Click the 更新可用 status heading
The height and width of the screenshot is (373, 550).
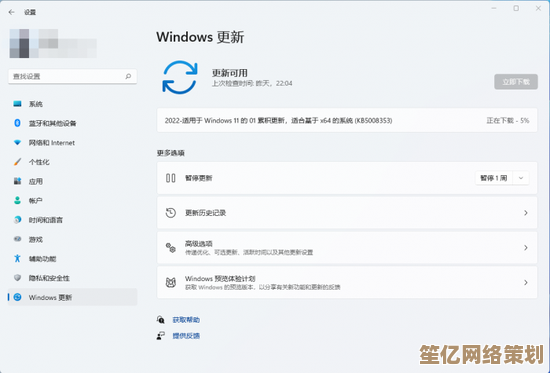[x=229, y=73]
